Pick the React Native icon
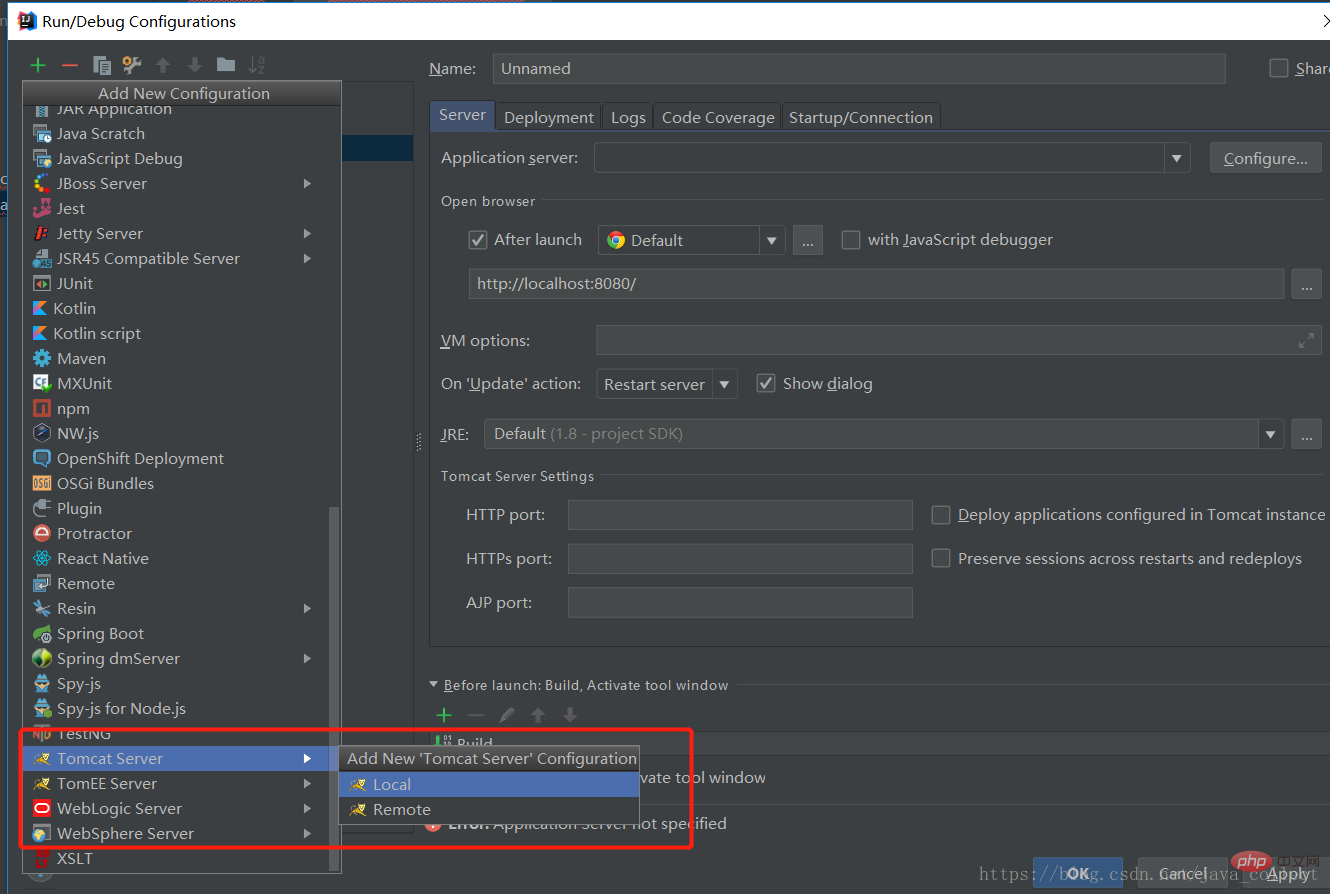 pyautogui.click(x=42, y=558)
